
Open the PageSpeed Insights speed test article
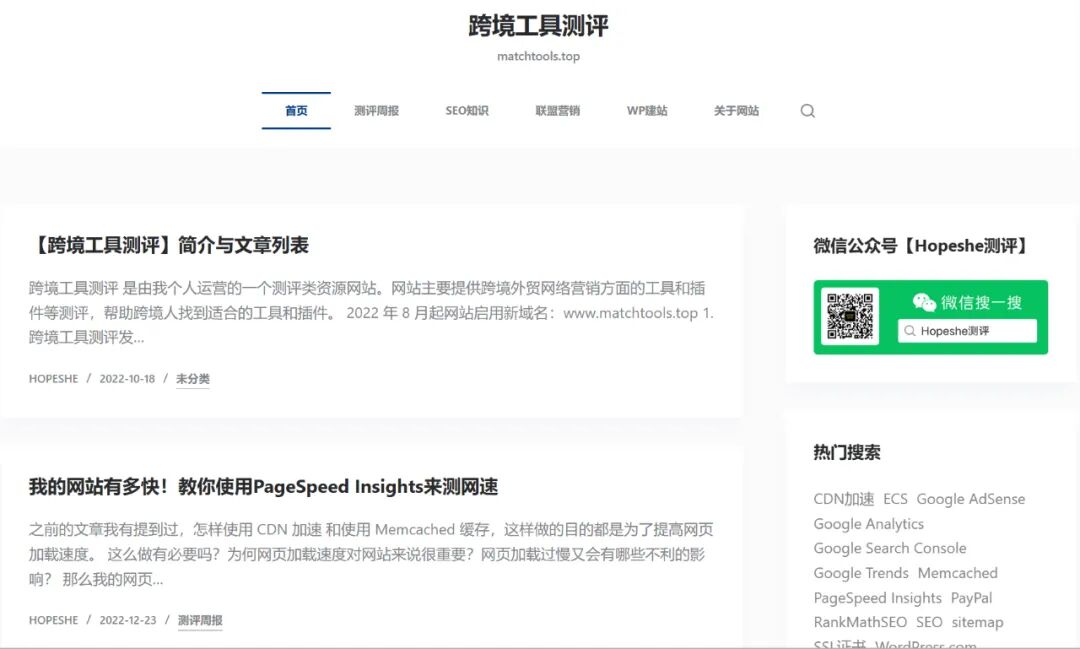pos(264,487)
